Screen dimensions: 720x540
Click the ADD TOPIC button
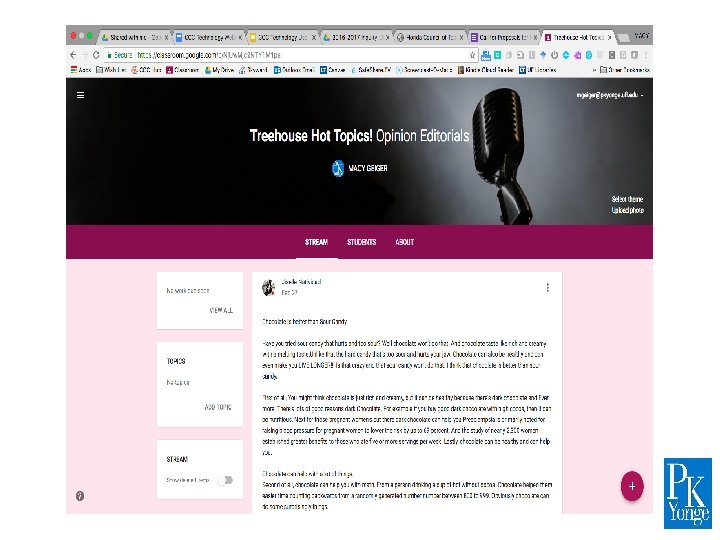click(x=218, y=407)
